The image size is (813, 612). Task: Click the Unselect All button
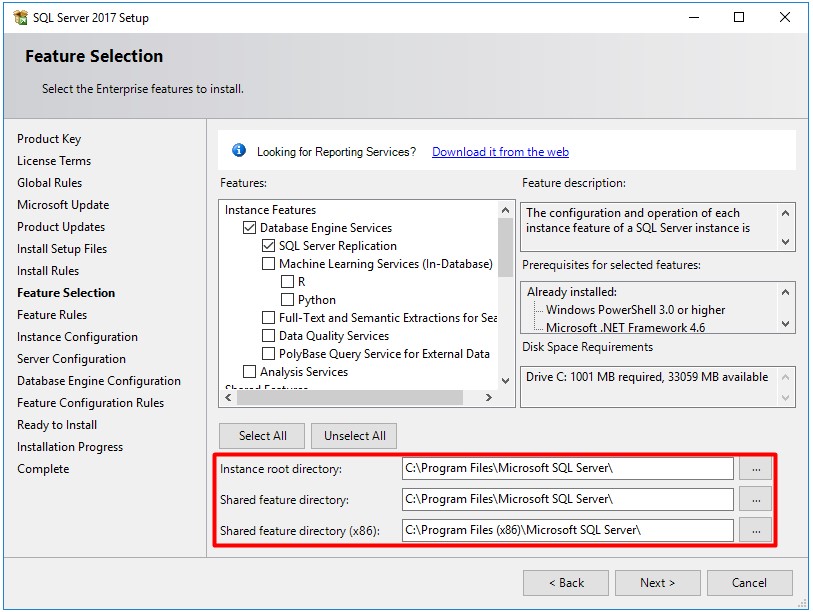pos(353,435)
